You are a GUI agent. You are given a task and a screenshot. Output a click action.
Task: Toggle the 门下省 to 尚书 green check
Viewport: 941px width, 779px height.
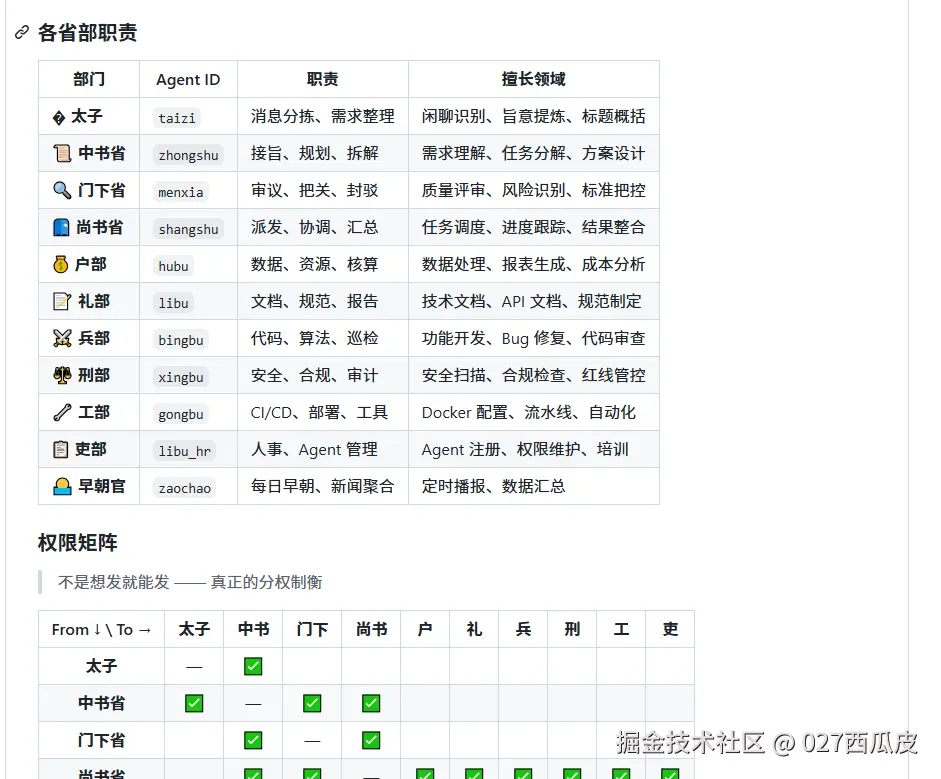pos(370,740)
